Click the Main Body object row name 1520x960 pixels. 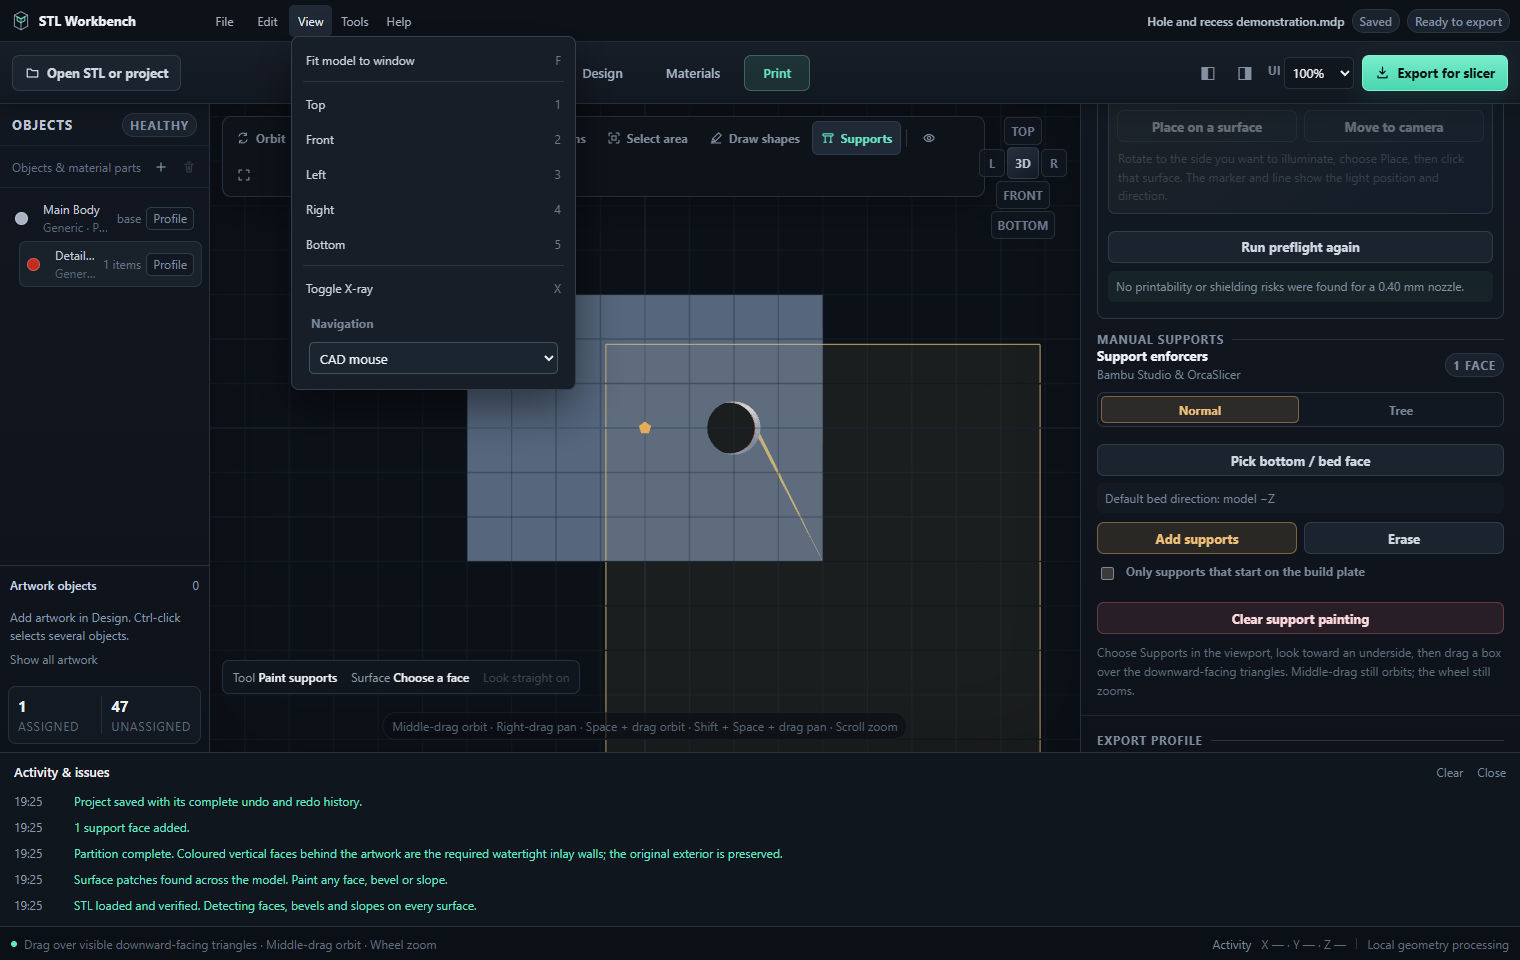(x=71, y=210)
